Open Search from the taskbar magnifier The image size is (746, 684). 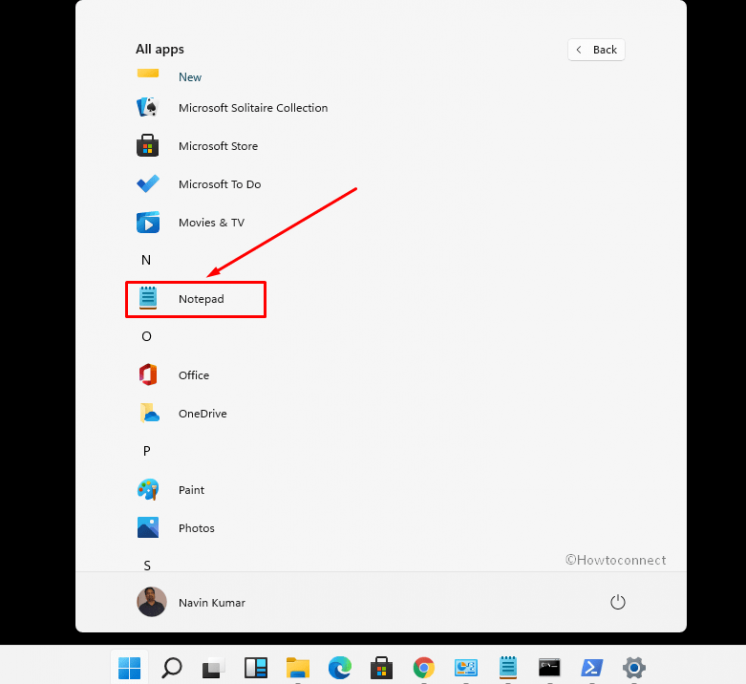172,668
